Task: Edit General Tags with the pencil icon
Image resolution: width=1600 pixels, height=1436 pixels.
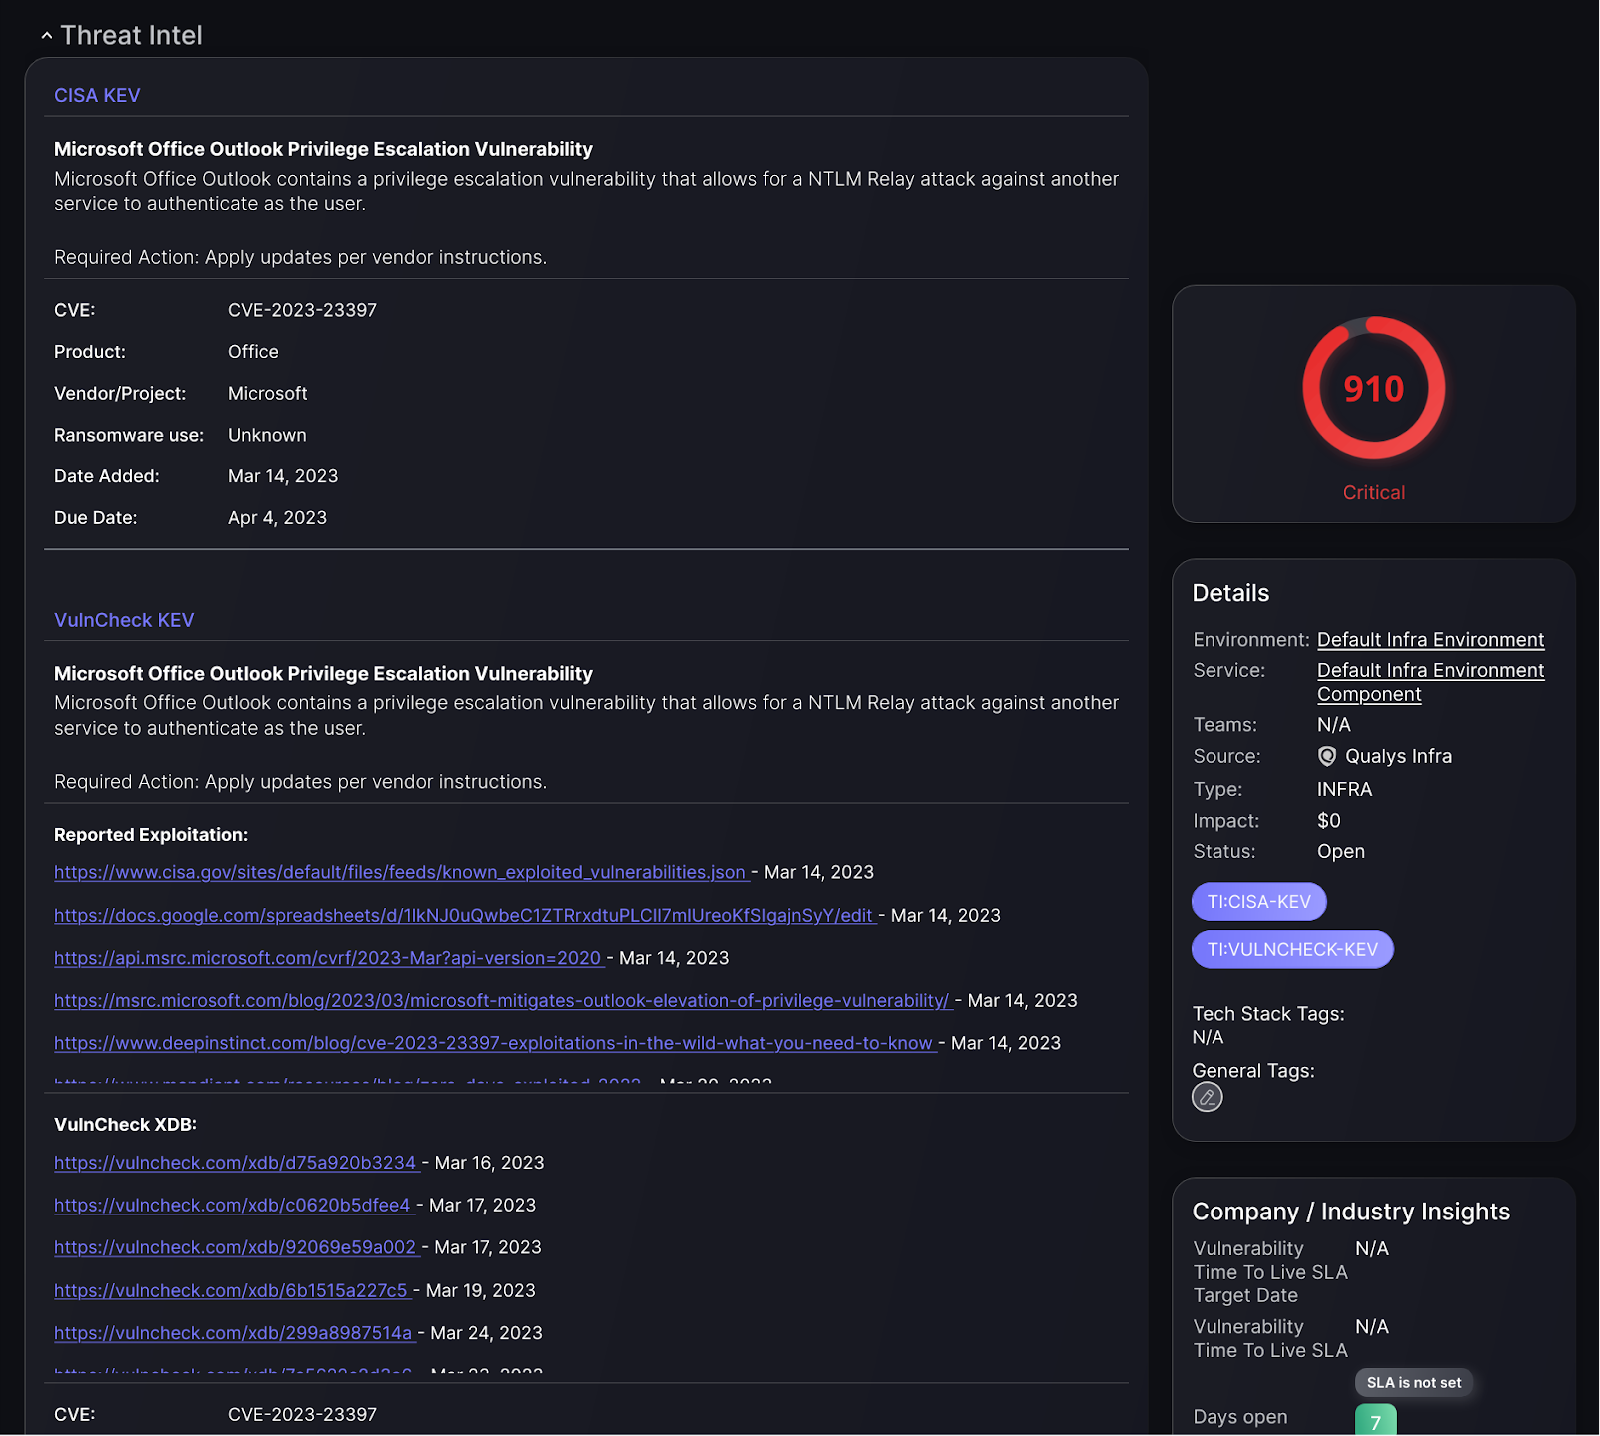Action: pos(1207,1098)
